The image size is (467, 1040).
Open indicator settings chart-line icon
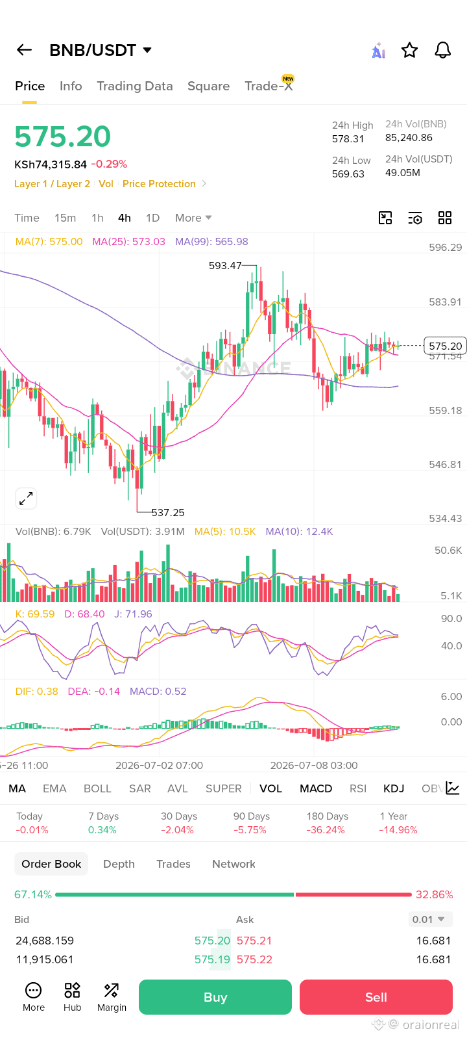452,788
